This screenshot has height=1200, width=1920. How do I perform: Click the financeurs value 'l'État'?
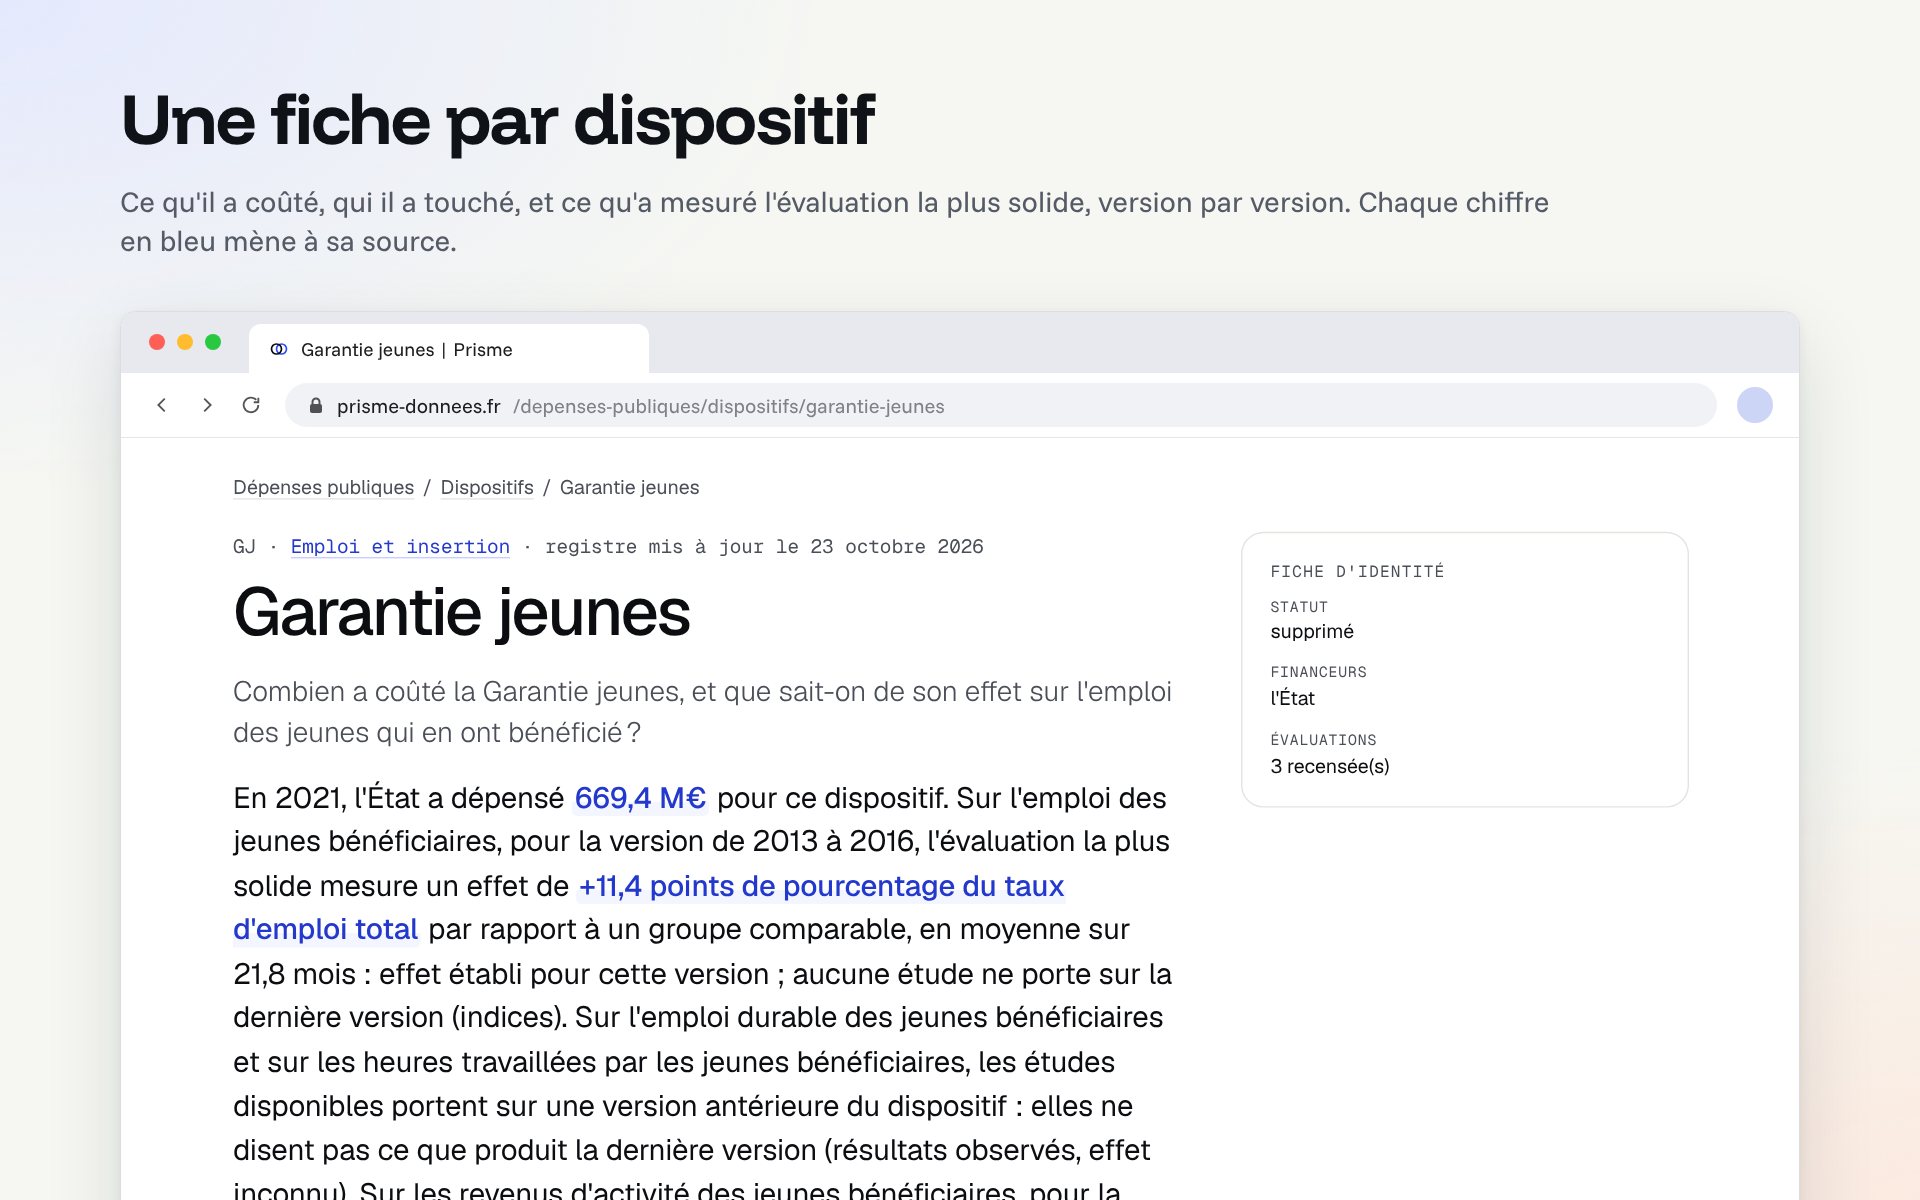tap(1292, 698)
